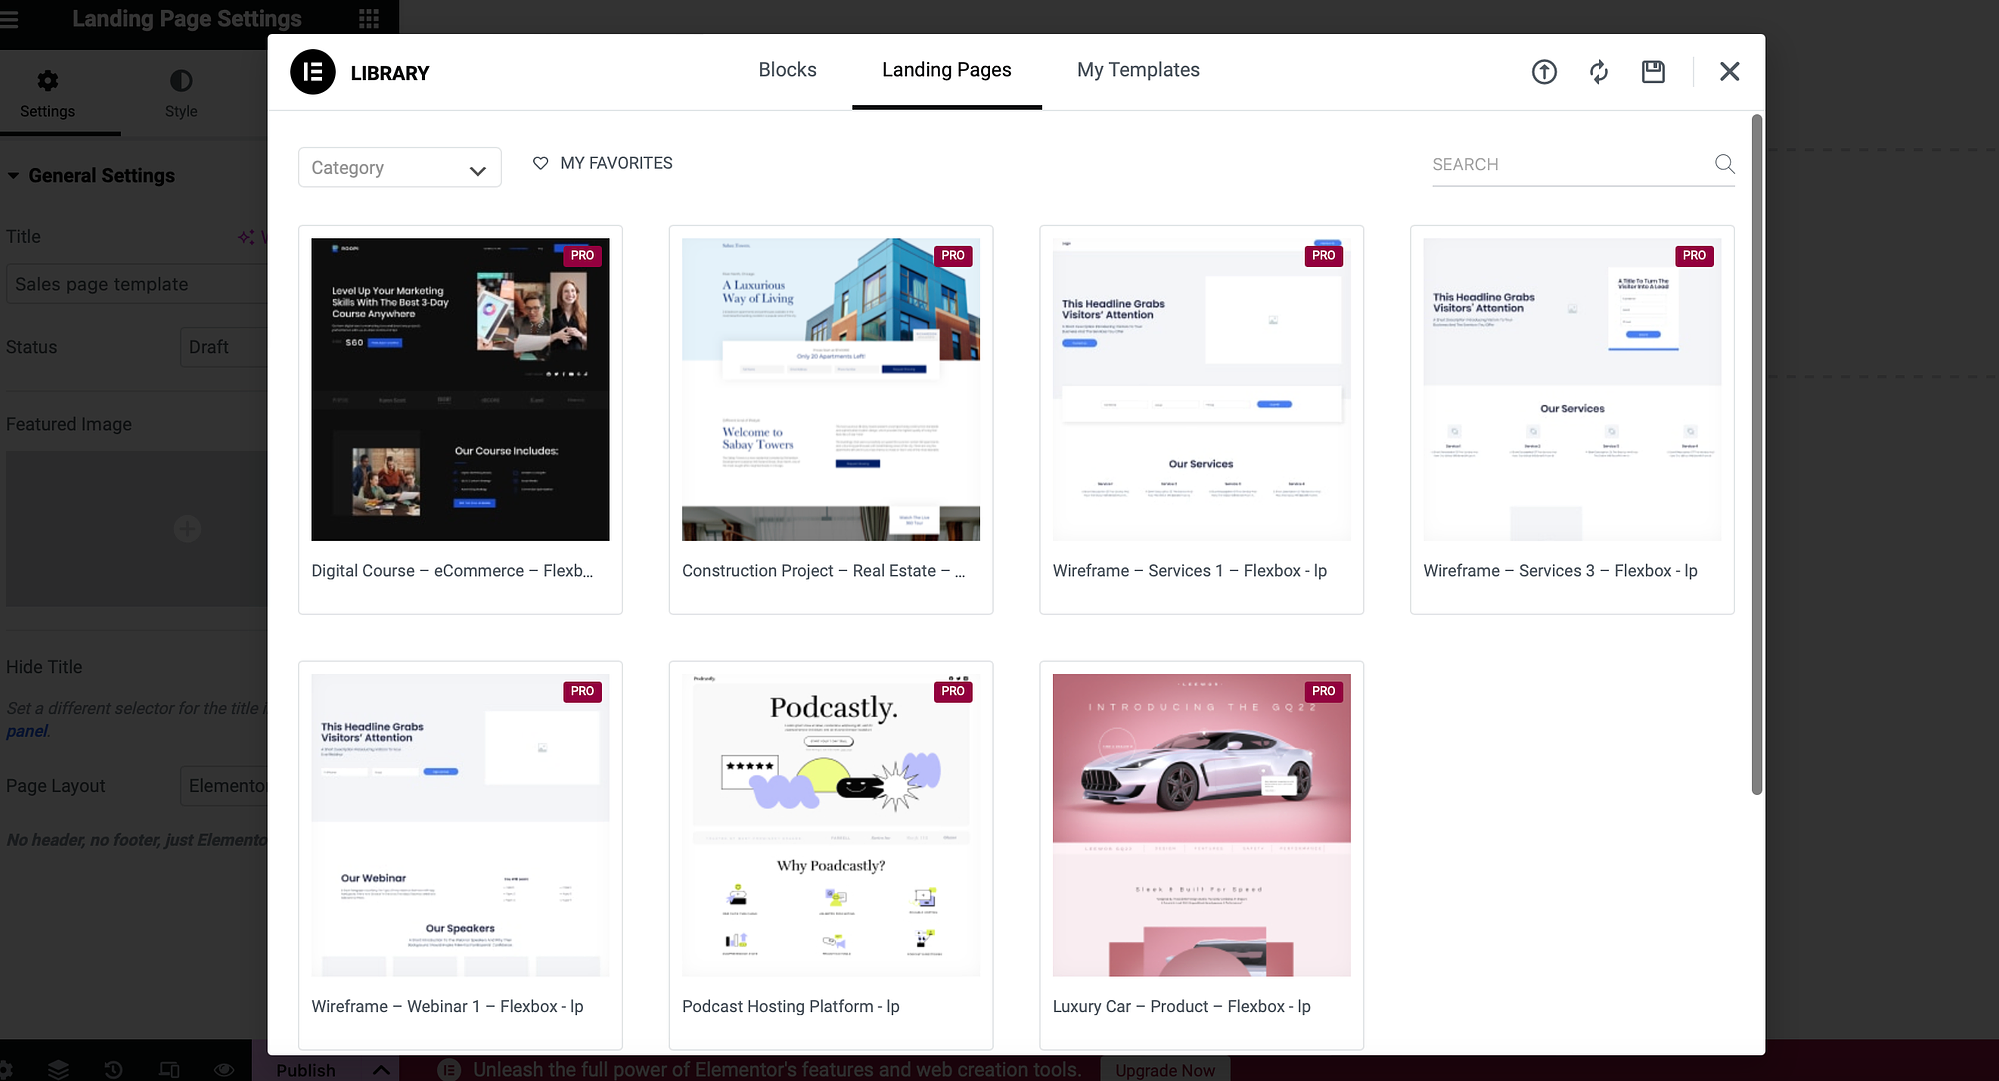Select Digital Course eCommerce template thumbnail
Screen dimensions: 1999x1081
pyautogui.click(x=460, y=389)
